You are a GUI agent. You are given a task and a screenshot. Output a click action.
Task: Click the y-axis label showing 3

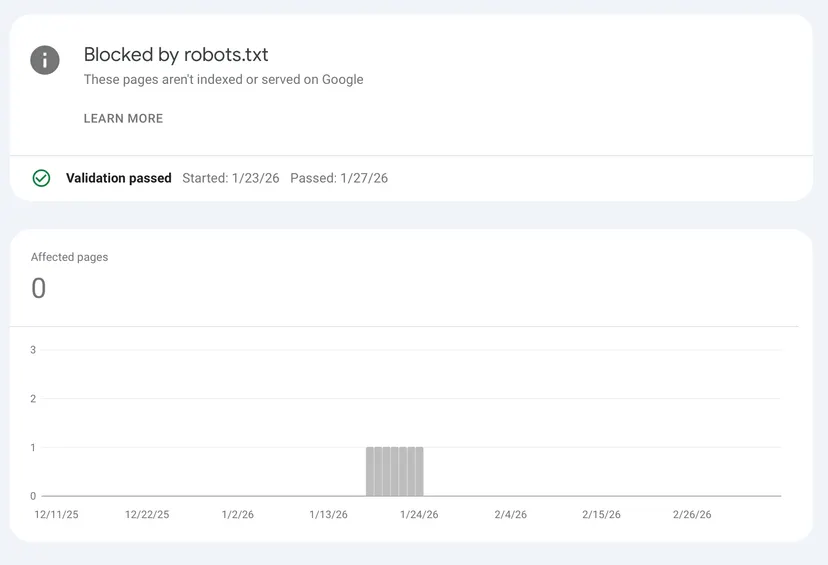[x=33, y=350]
